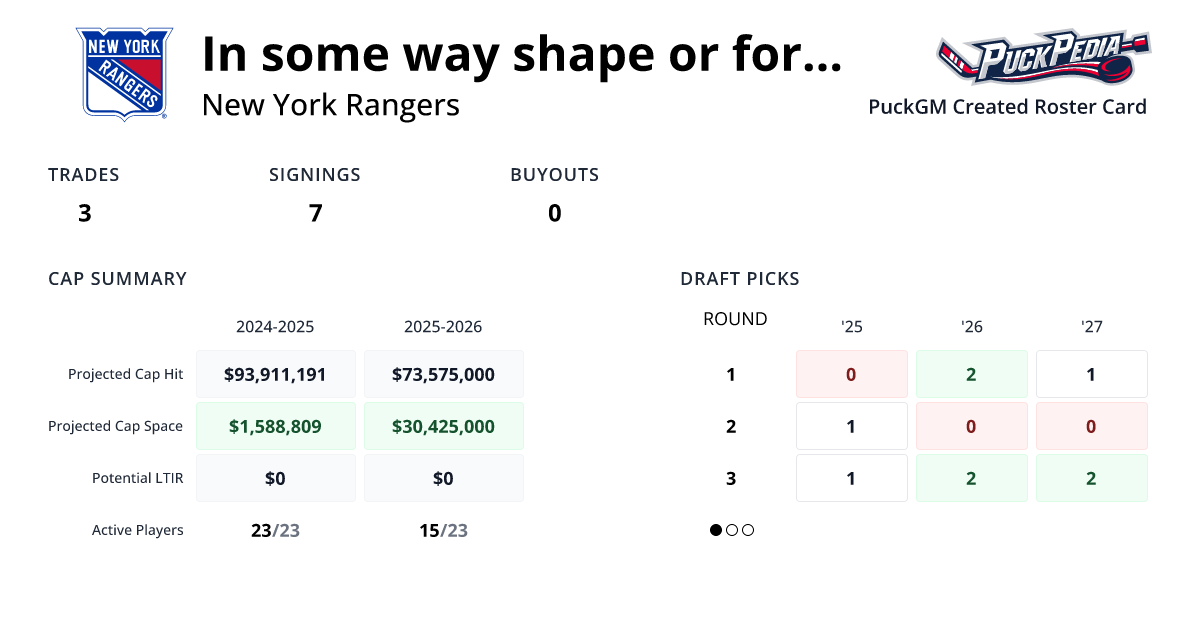The height and width of the screenshot is (630, 1200).
Task: Click the roster card title text
Action: pyautogui.click(x=521, y=56)
